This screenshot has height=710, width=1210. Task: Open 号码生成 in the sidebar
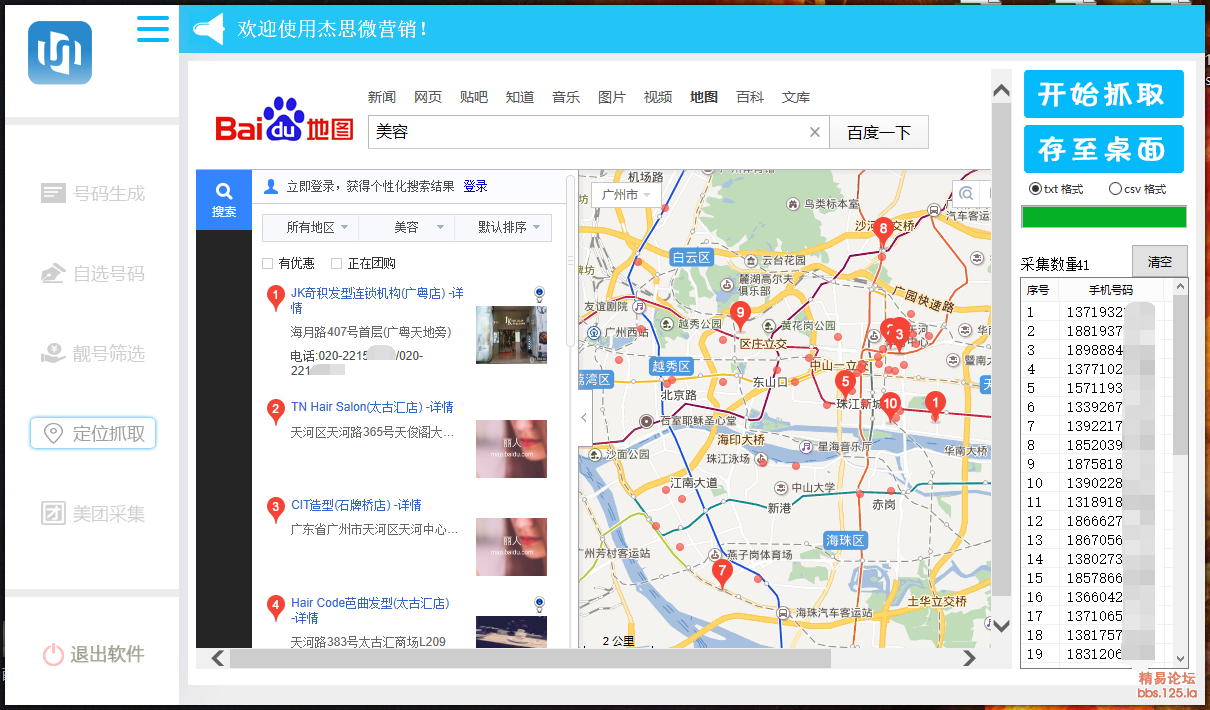(x=93, y=193)
